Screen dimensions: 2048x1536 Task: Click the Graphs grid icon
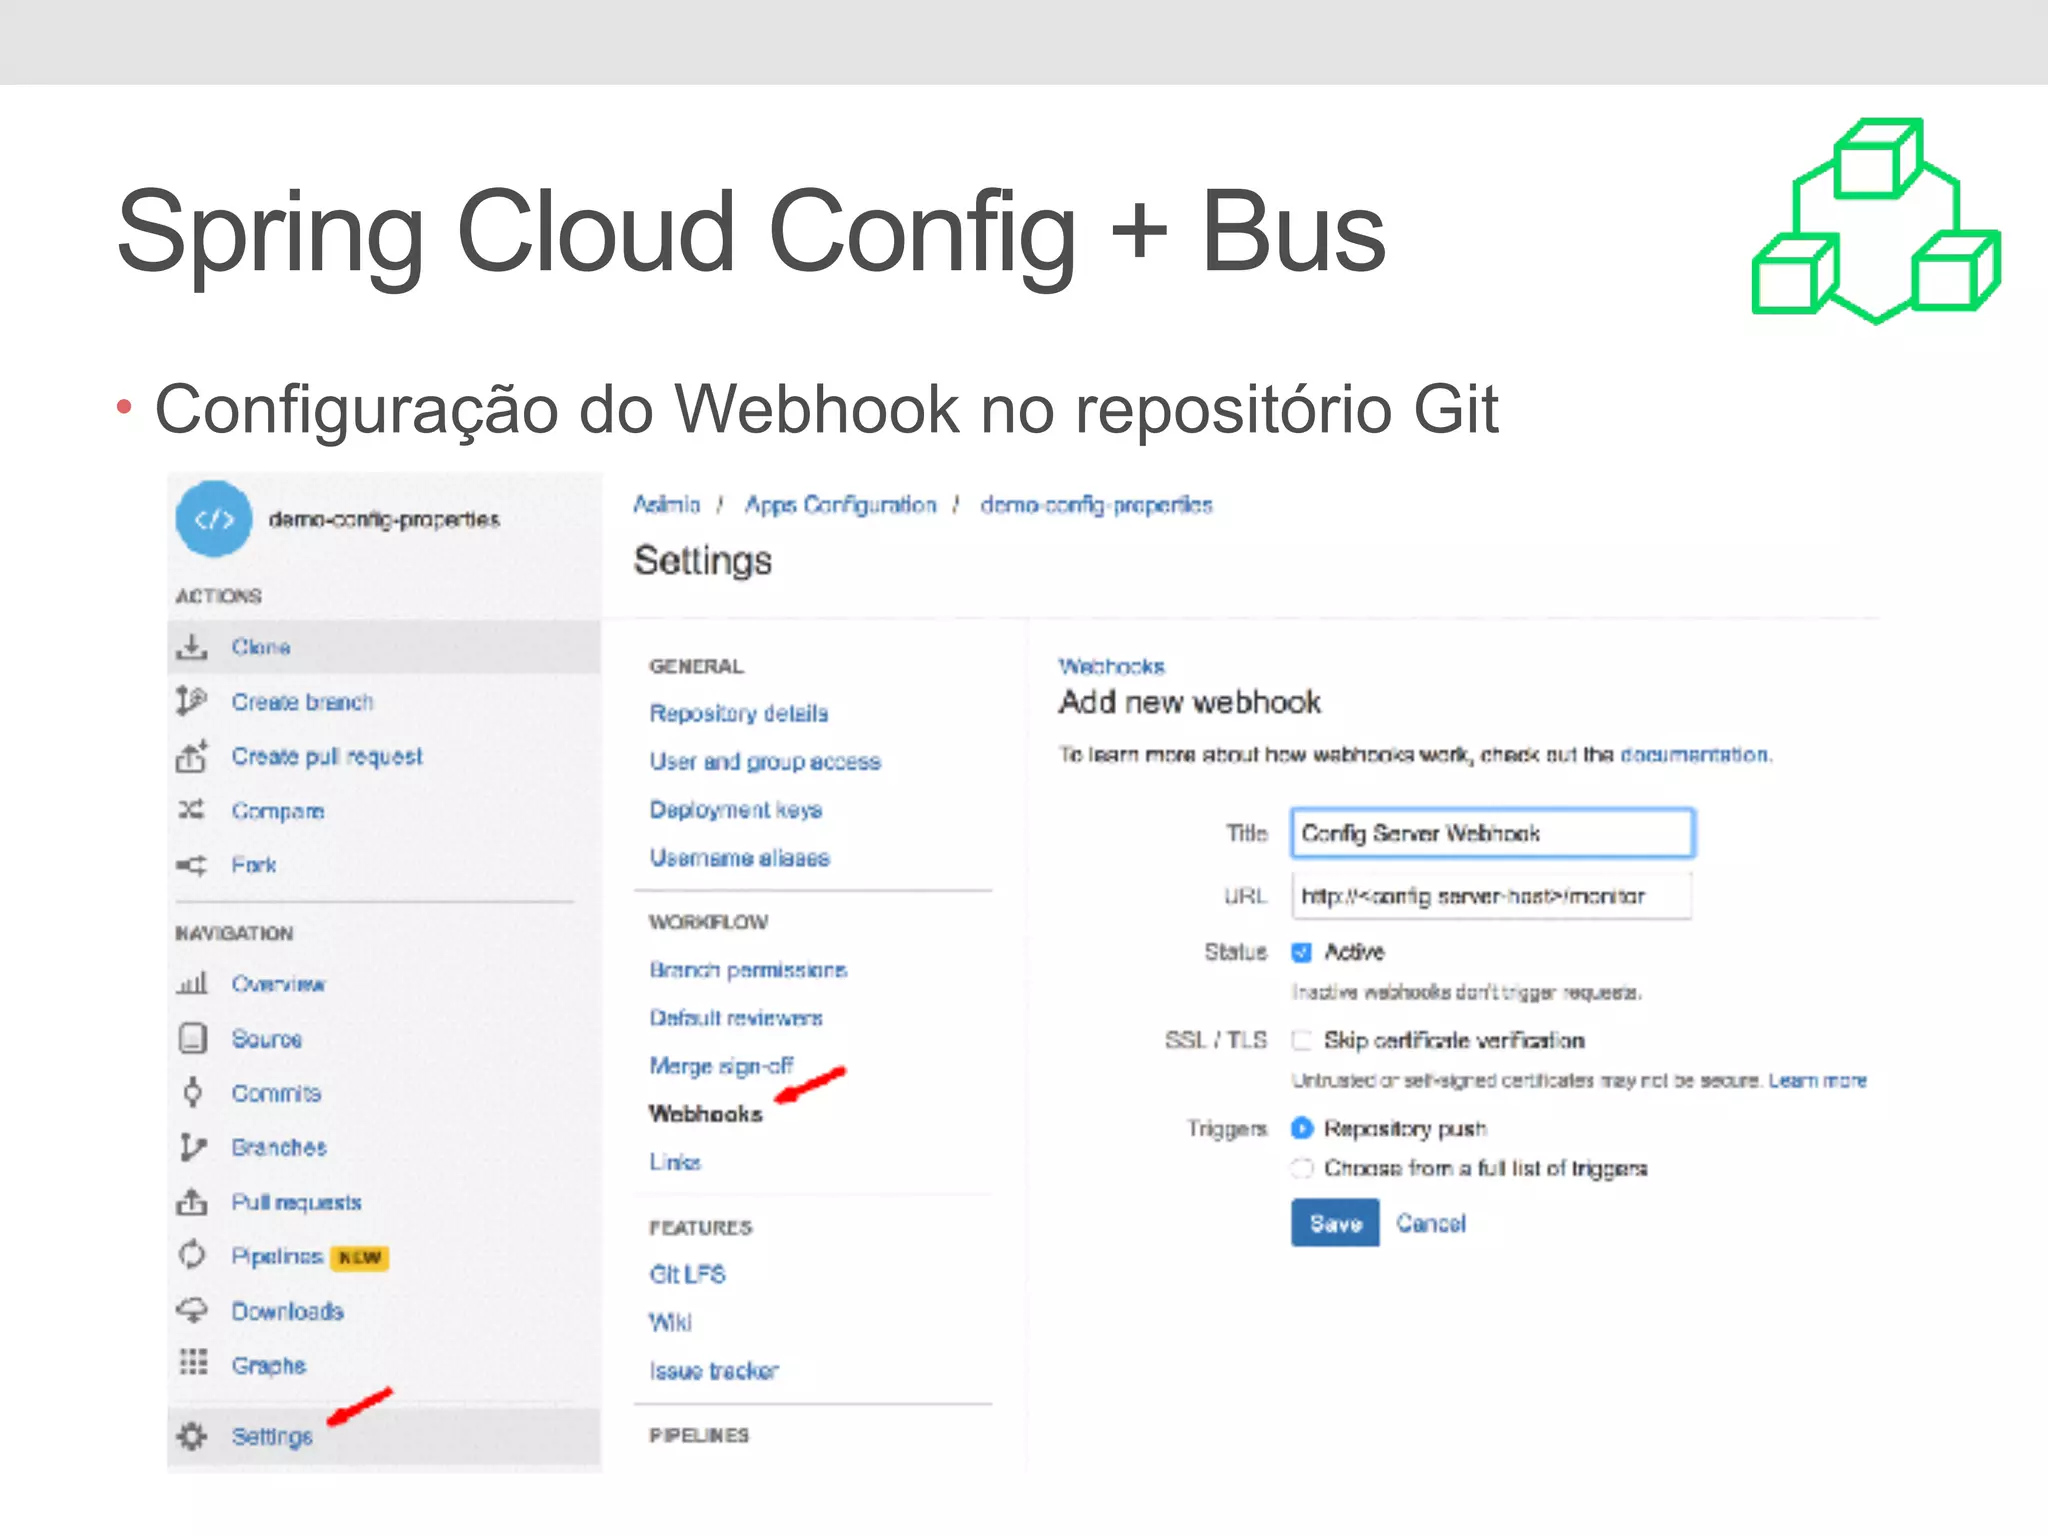193,1363
